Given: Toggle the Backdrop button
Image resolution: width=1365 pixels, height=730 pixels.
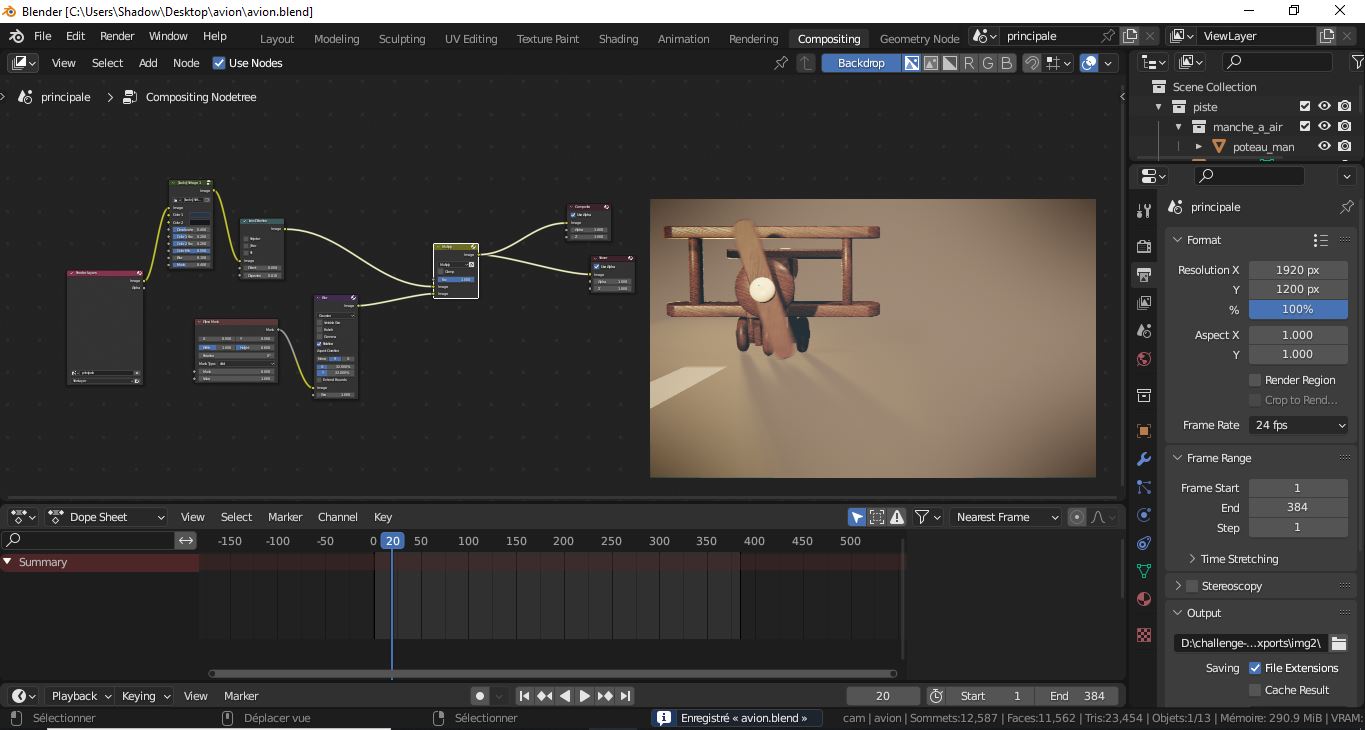Looking at the screenshot, I should click(860, 63).
